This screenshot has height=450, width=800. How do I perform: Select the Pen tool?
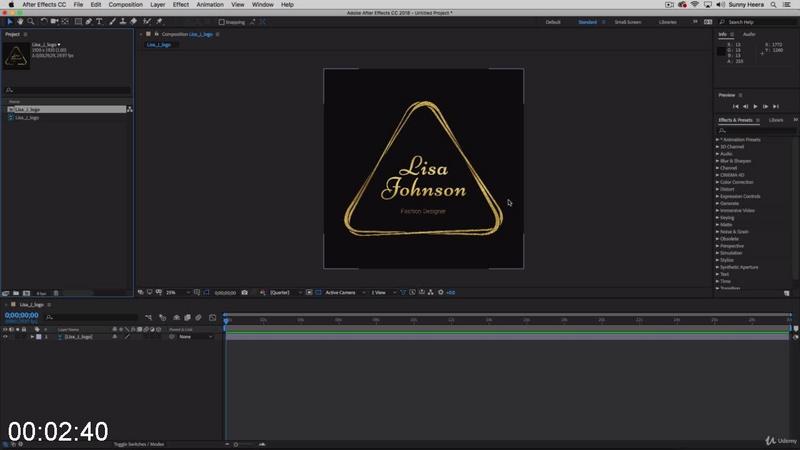[89, 21]
